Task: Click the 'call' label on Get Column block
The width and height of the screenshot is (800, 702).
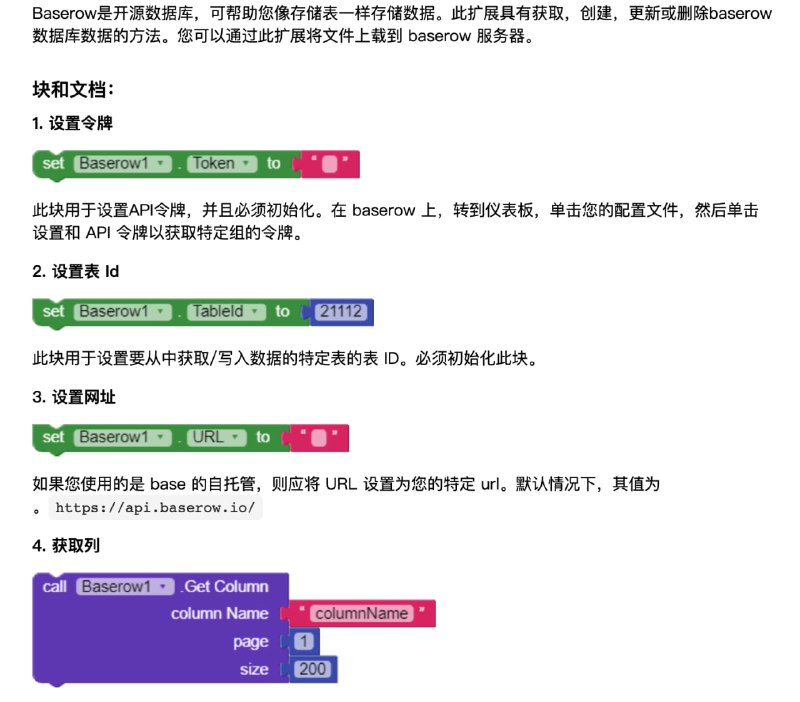Action: [55, 587]
